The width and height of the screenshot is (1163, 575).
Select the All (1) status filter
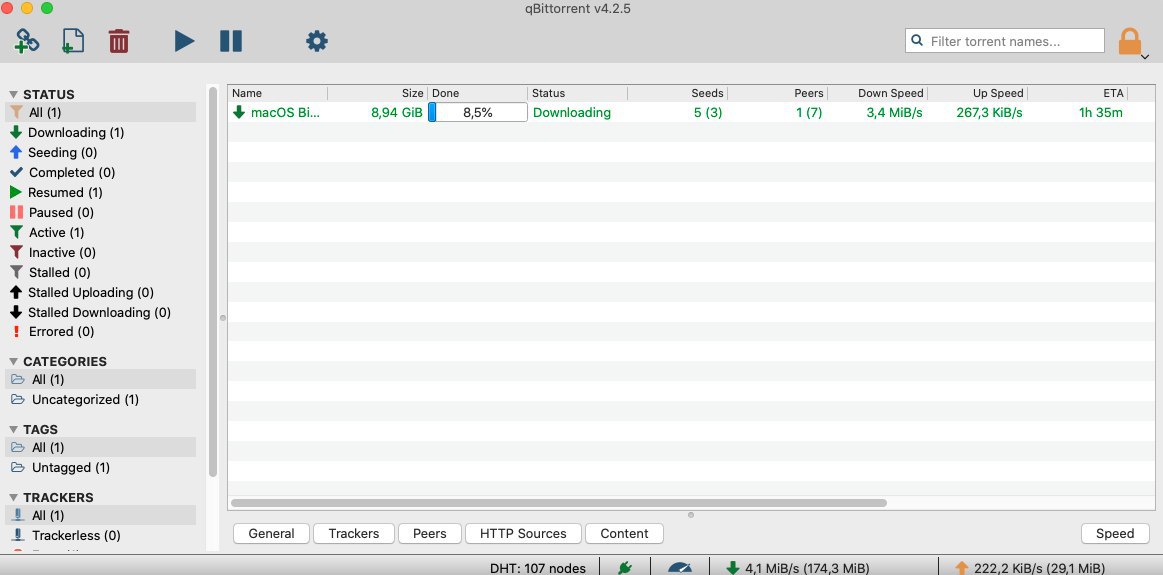click(x=100, y=113)
